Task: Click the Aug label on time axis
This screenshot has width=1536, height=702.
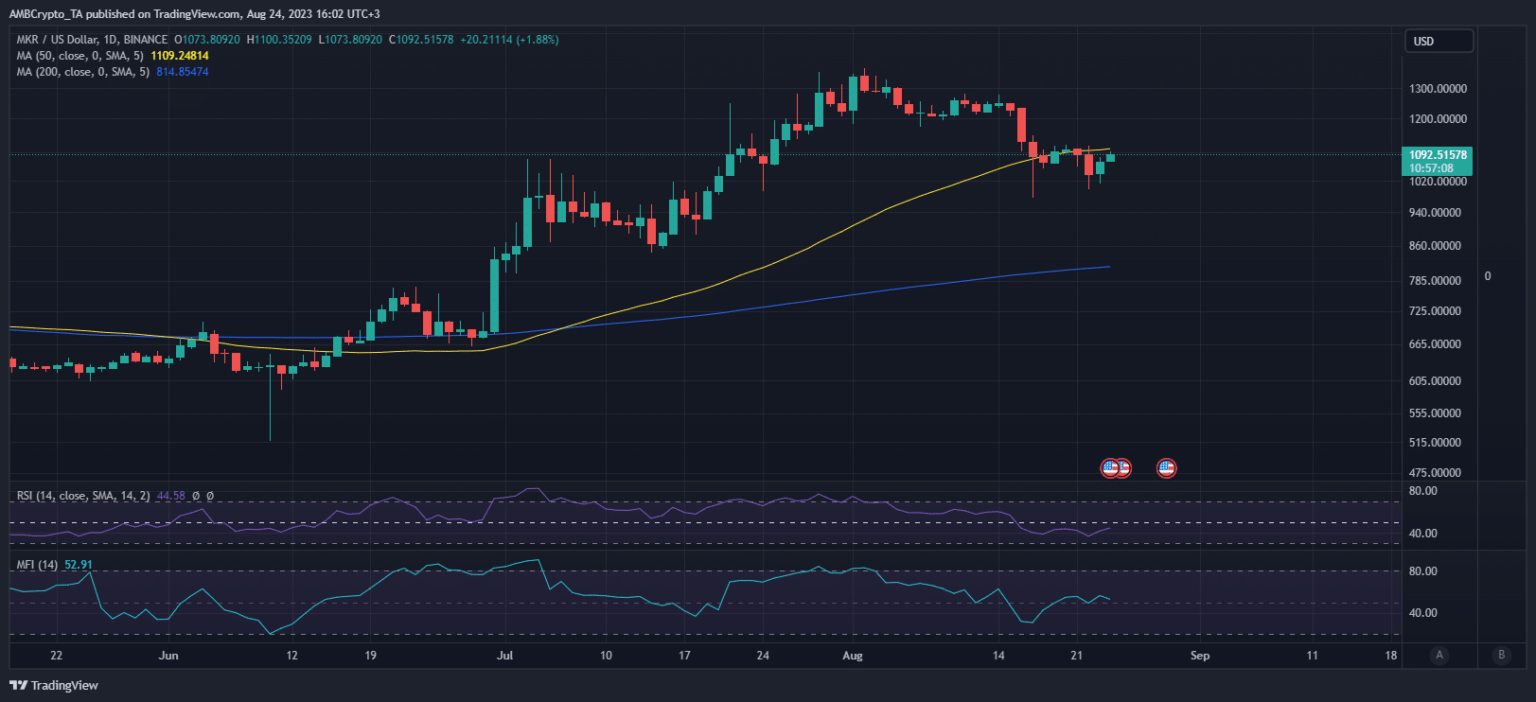Action: pos(852,656)
